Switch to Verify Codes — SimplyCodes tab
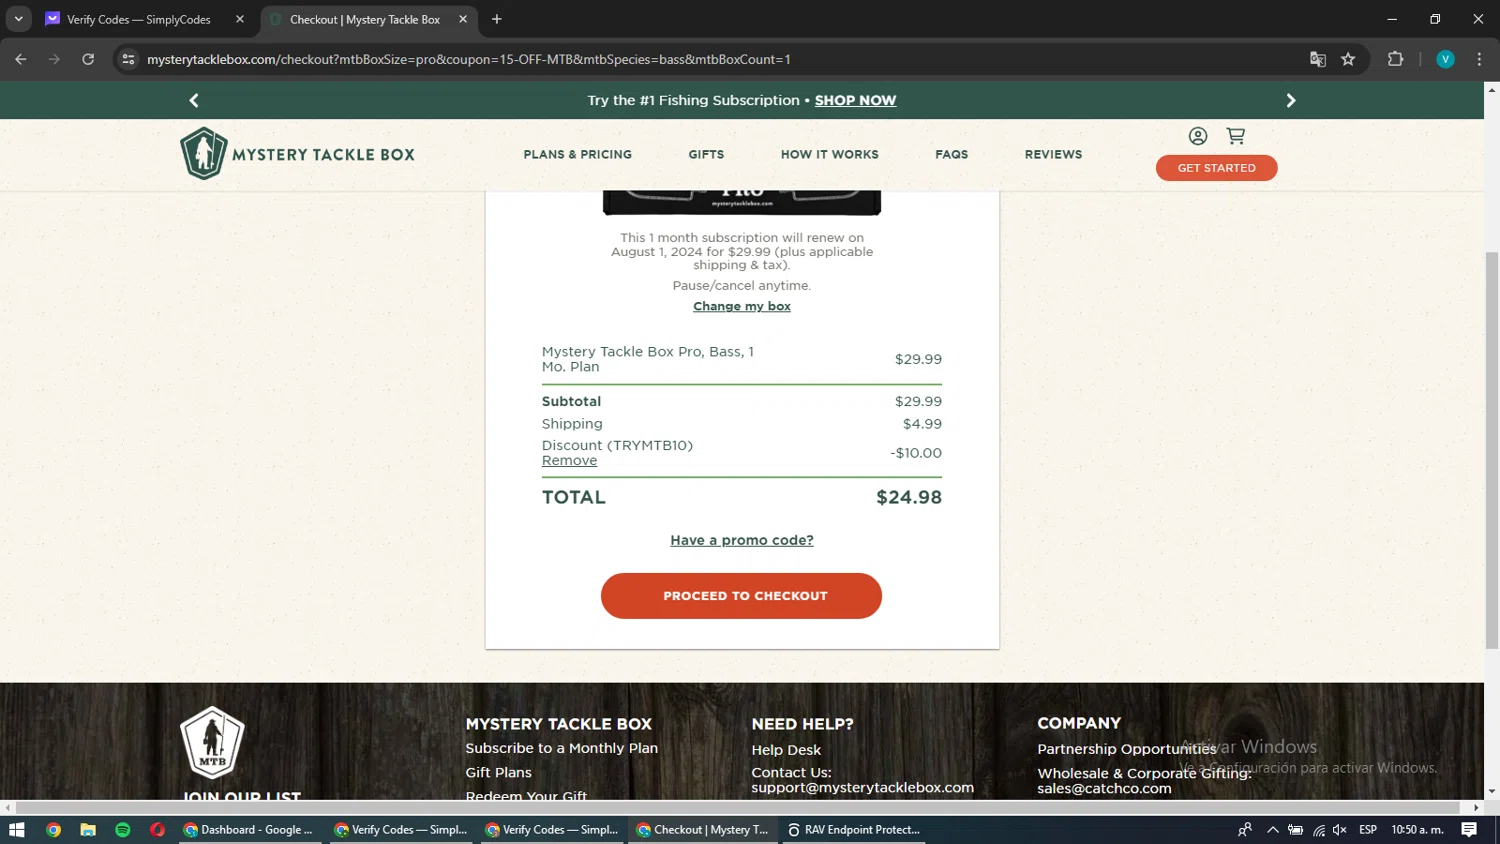Image resolution: width=1500 pixels, height=844 pixels. (138, 19)
